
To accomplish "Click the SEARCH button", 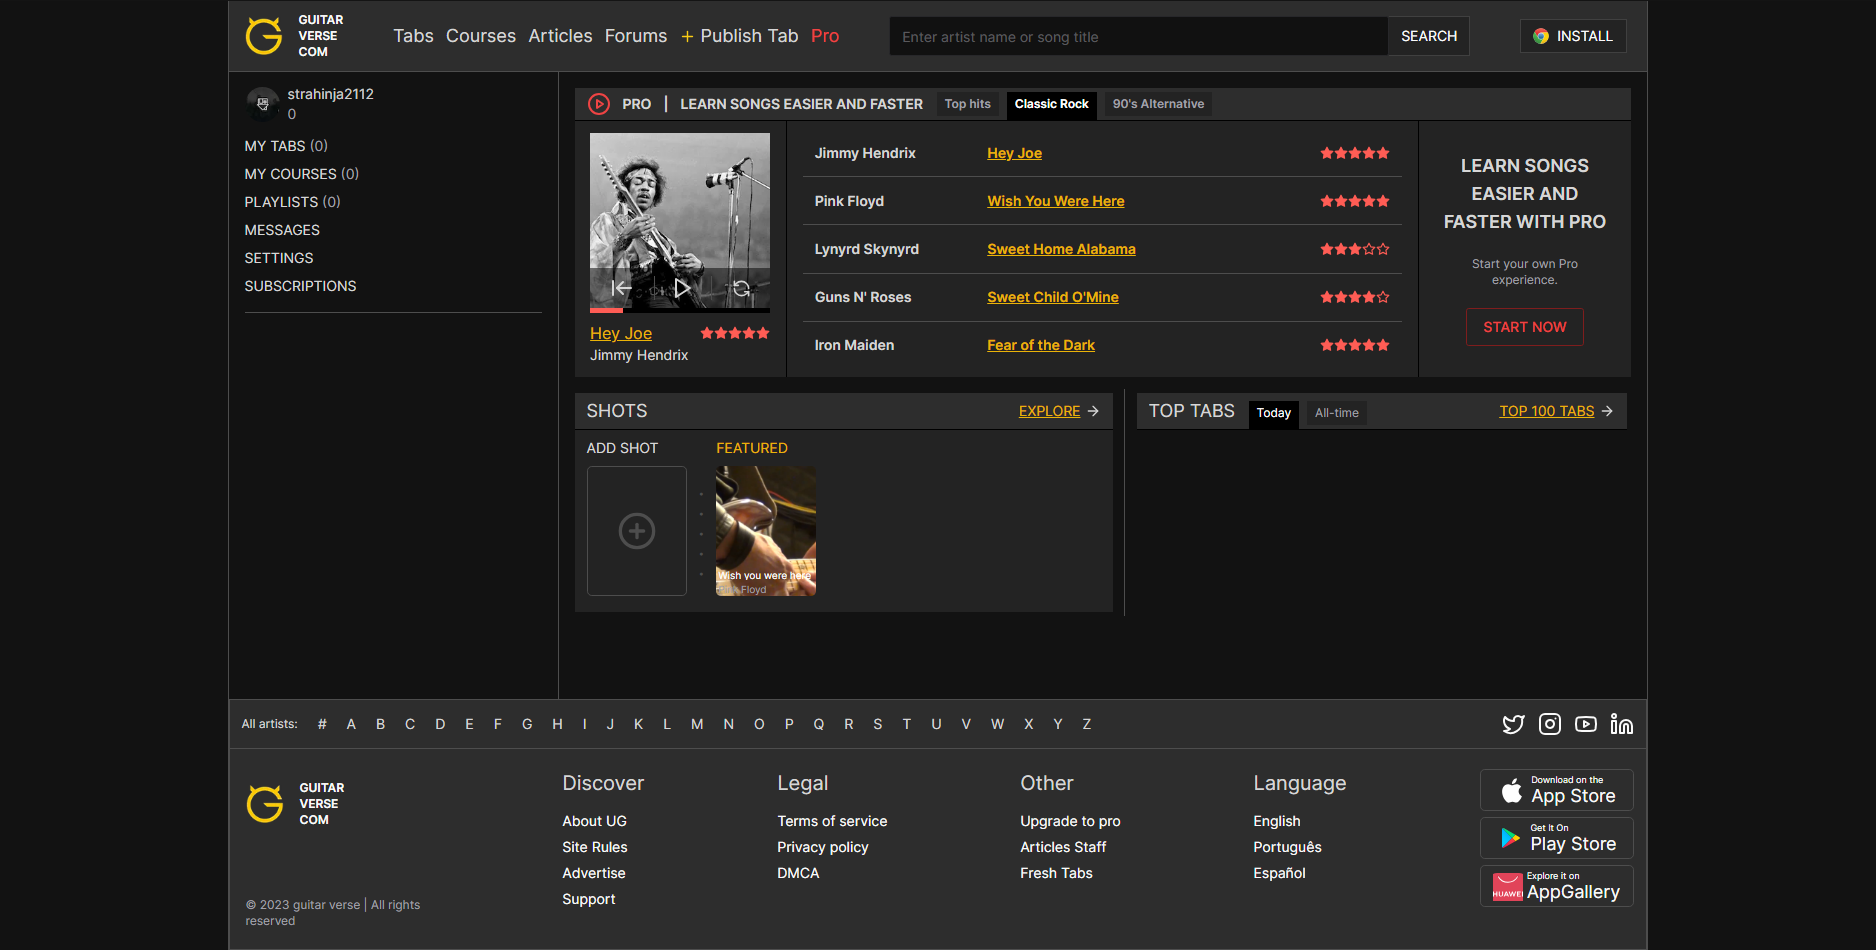I will [1429, 36].
